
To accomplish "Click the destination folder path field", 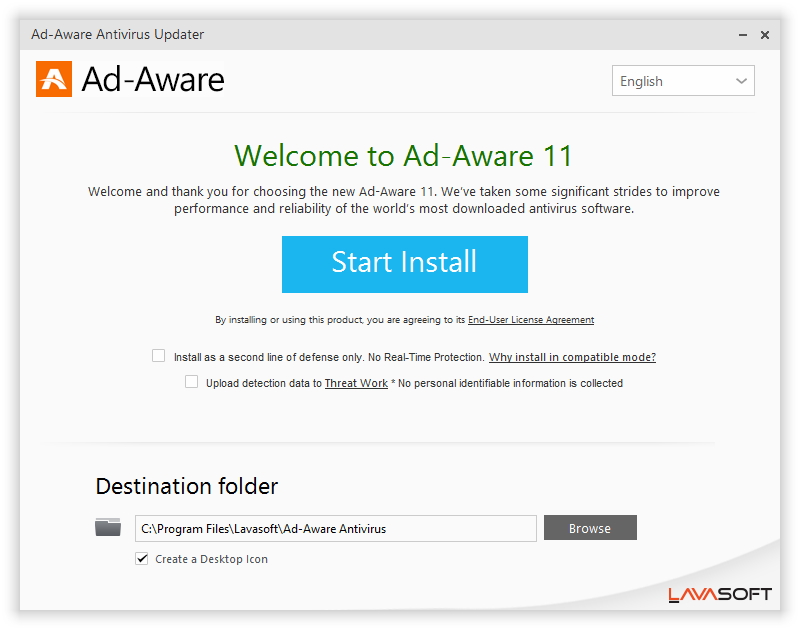I will pyautogui.click(x=336, y=528).
